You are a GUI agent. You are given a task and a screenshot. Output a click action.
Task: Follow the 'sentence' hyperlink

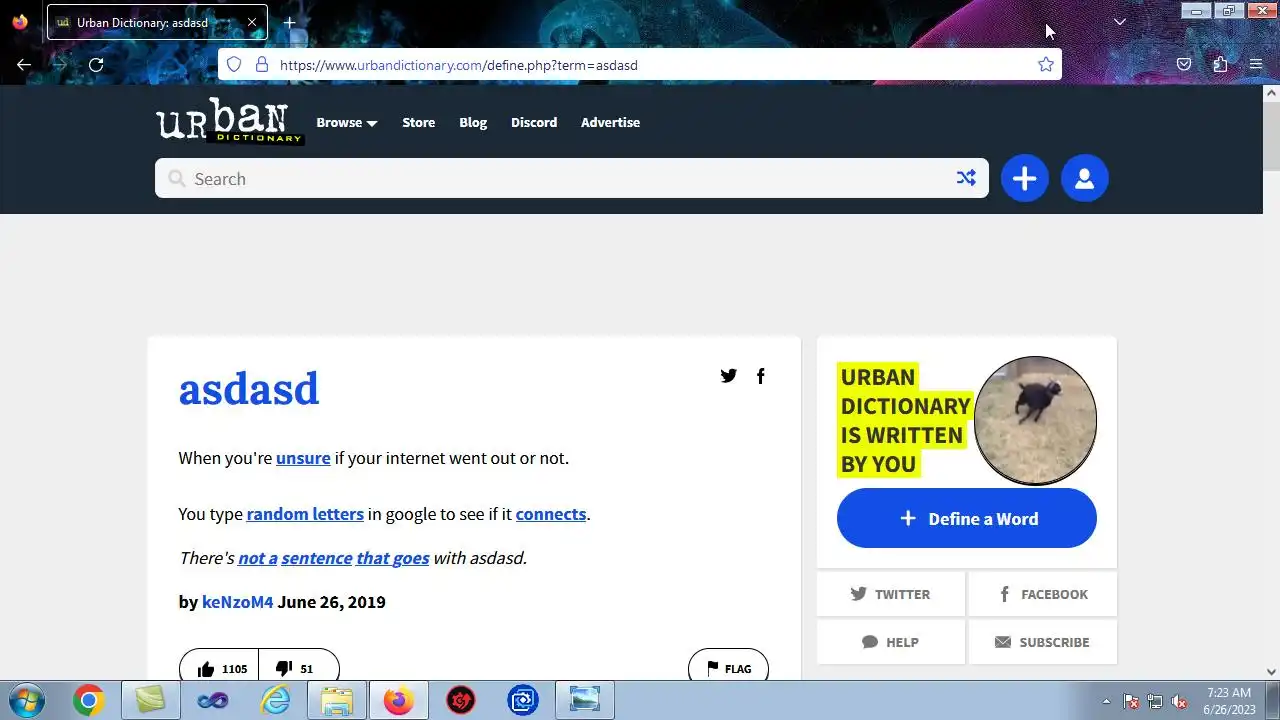(317, 558)
